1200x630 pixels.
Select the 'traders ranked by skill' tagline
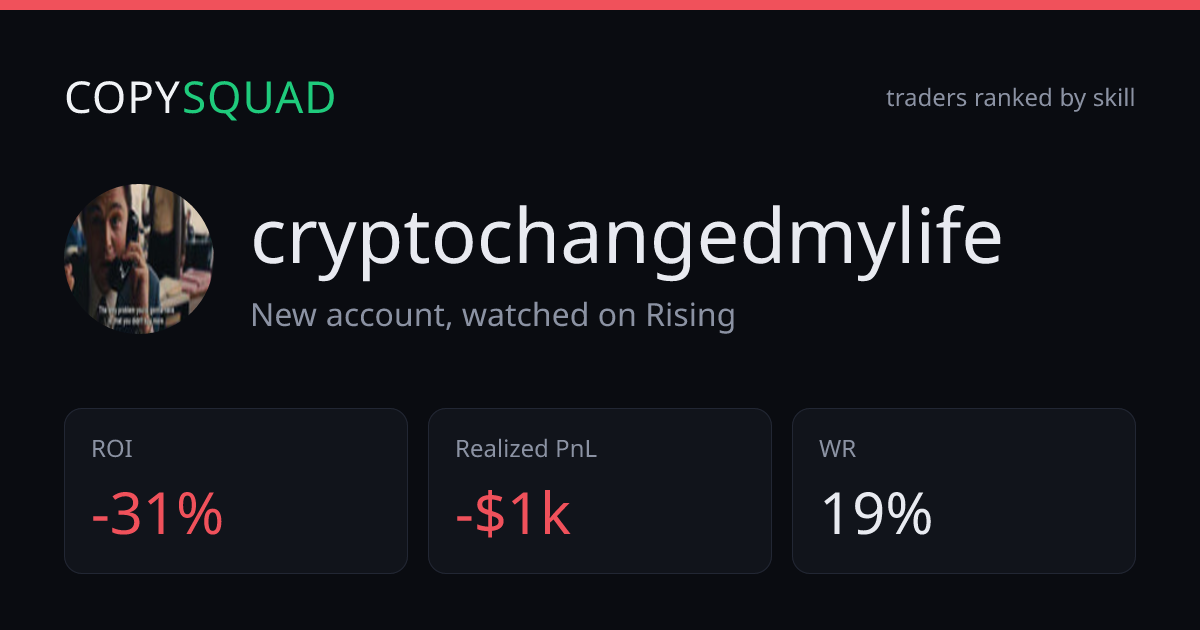(1010, 98)
